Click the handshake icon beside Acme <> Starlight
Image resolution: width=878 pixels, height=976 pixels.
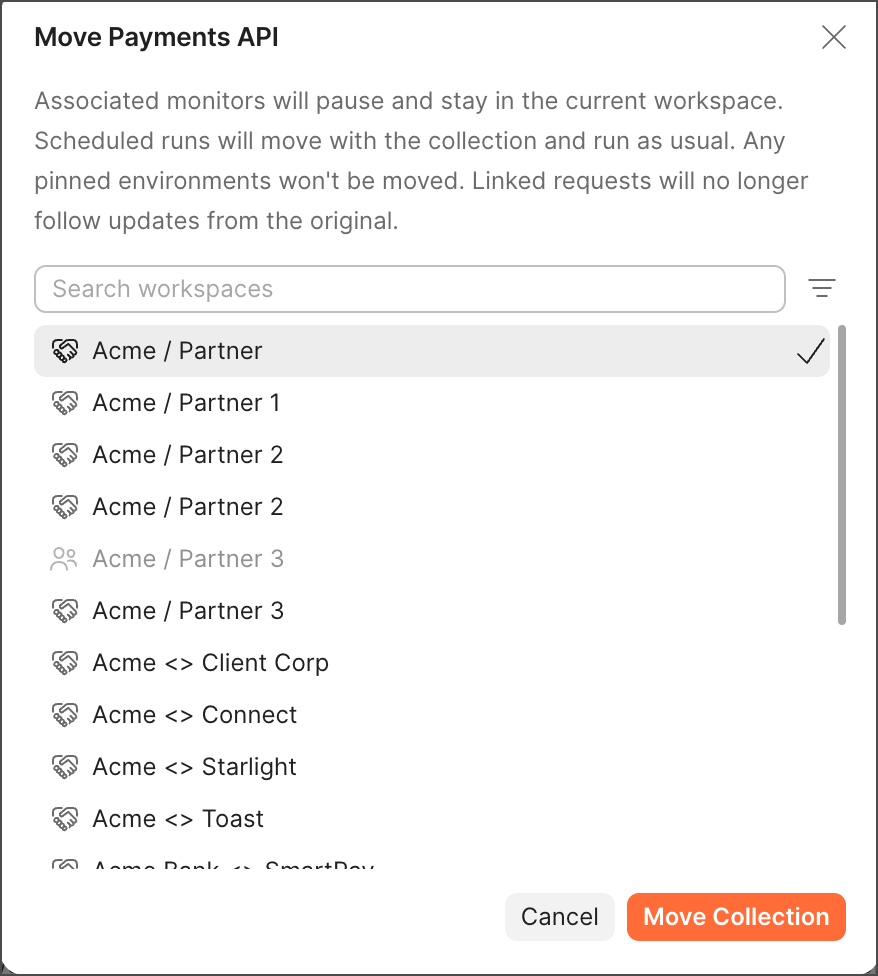64,767
